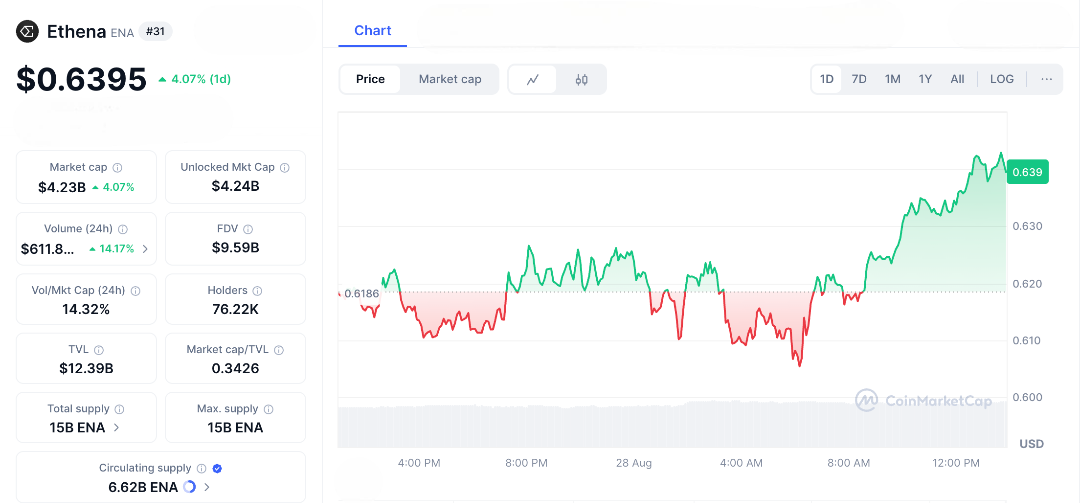Expand Volume (24h) details chevron
Screen dimensions: 1080x503
[x=145, y=249]
